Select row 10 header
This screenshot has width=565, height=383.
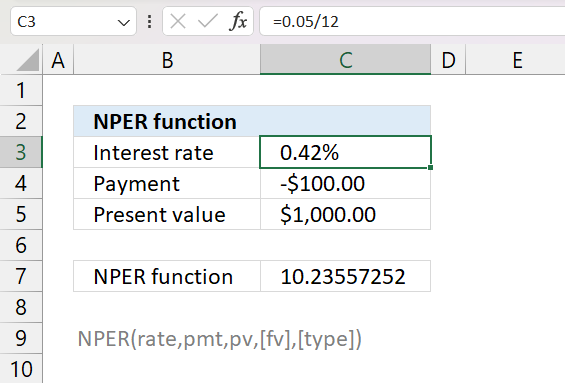click(x=21, y=369)
